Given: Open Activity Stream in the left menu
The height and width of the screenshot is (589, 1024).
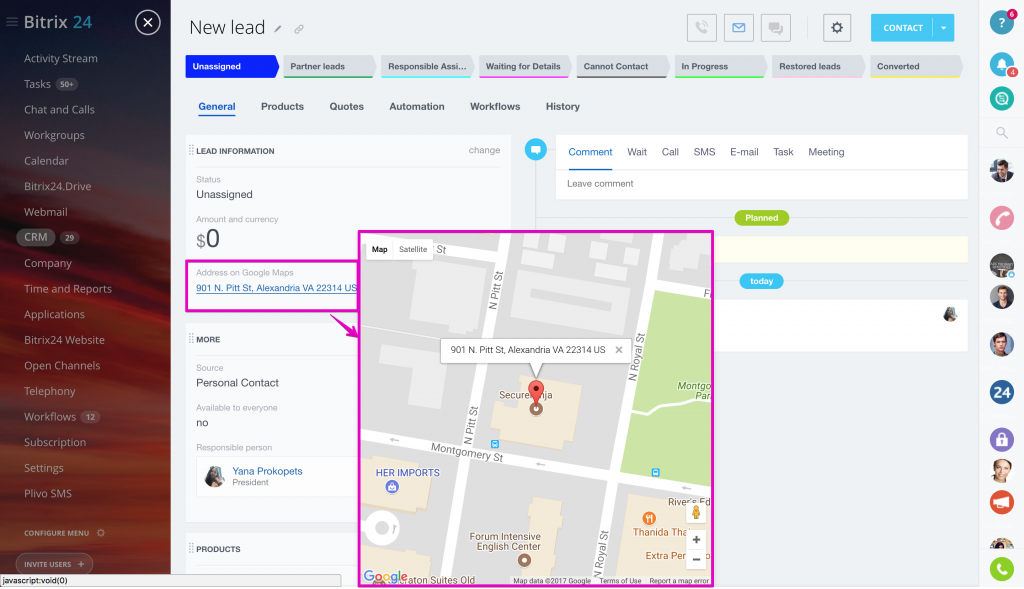Looking at the screenshot, I should (61, 58).
